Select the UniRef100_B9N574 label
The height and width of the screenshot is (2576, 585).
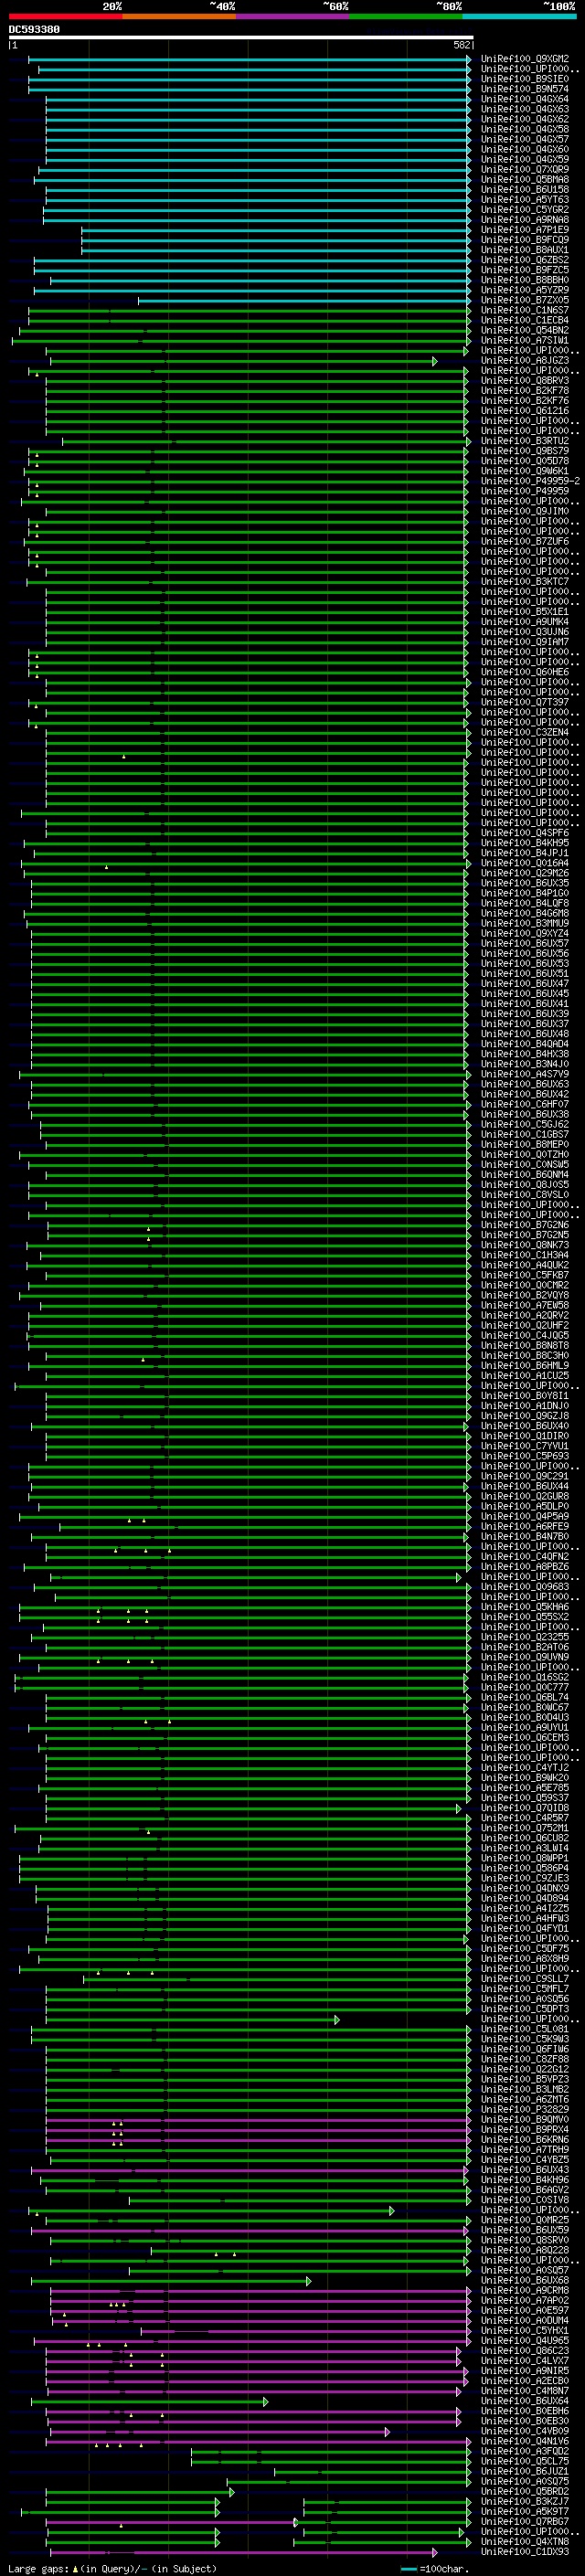point(525,89)
